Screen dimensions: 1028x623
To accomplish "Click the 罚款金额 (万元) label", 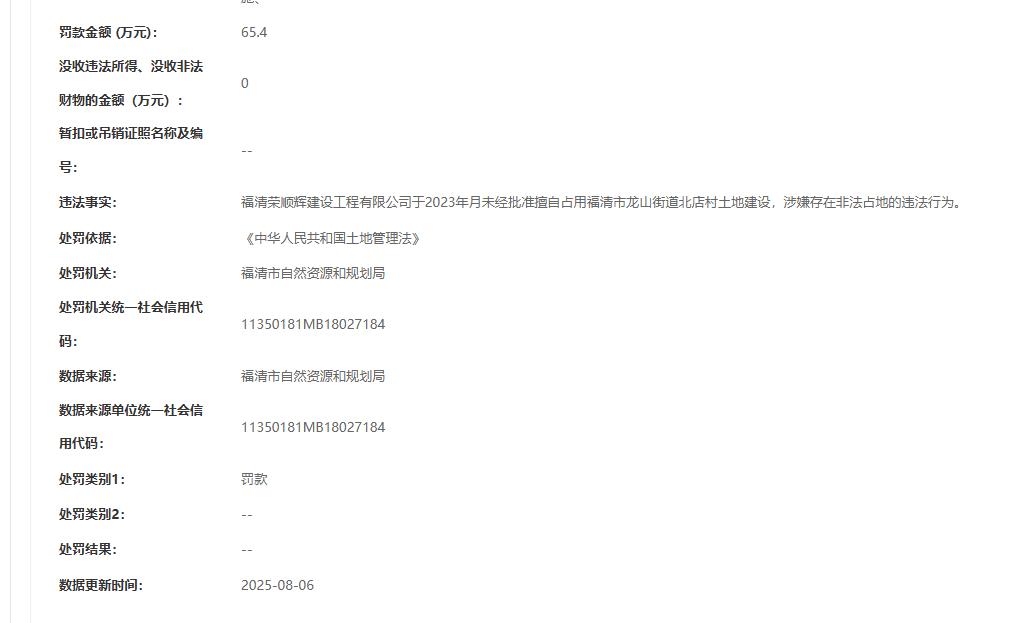I will [x=108, y=32].
